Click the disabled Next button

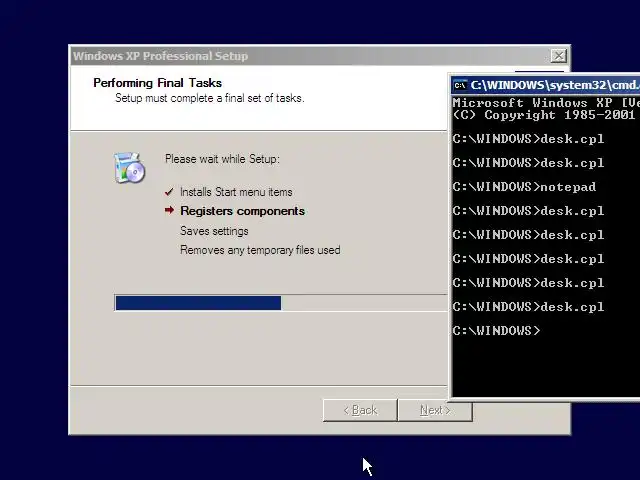pos(435,410)
